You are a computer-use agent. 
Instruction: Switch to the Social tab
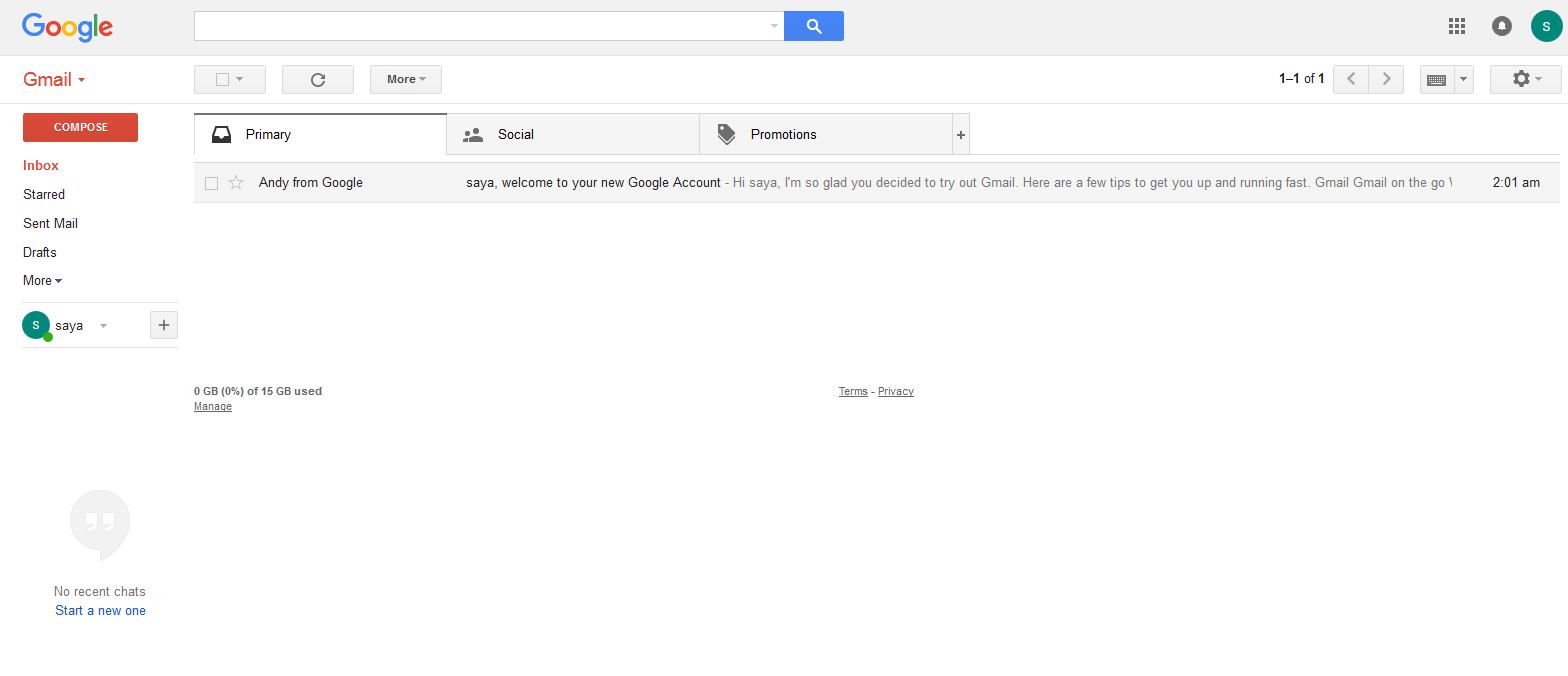(573, 134)
